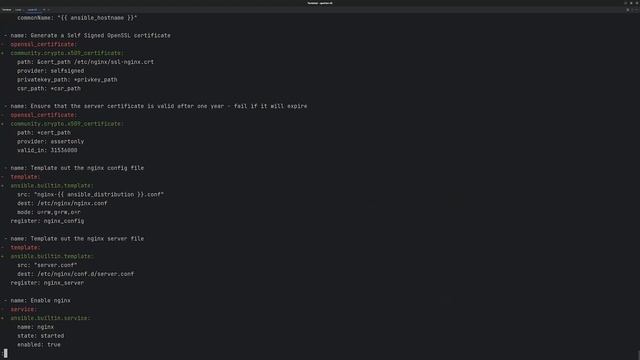Click the 'privatekey_path: *privkey_path' line
The height and width of the screenshot is (360, 640).
coord(67,80)
